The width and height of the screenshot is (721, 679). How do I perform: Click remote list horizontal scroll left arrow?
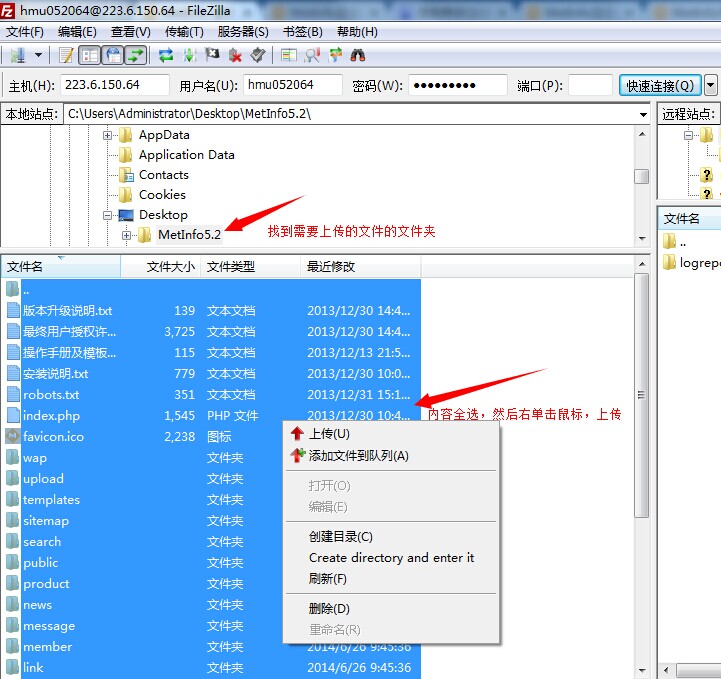[x=666, y=670]
